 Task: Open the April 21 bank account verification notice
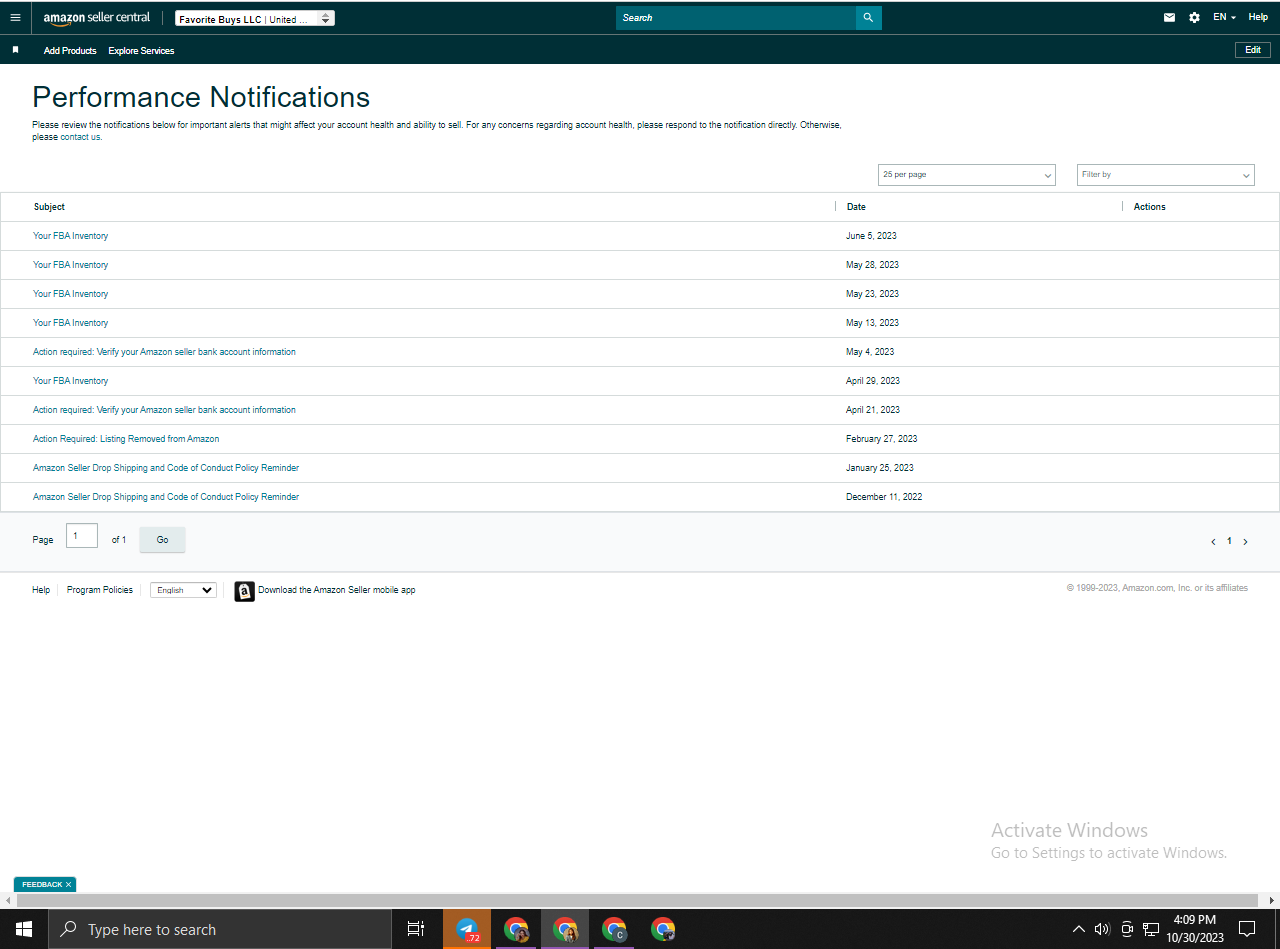(x=164, y=410)
